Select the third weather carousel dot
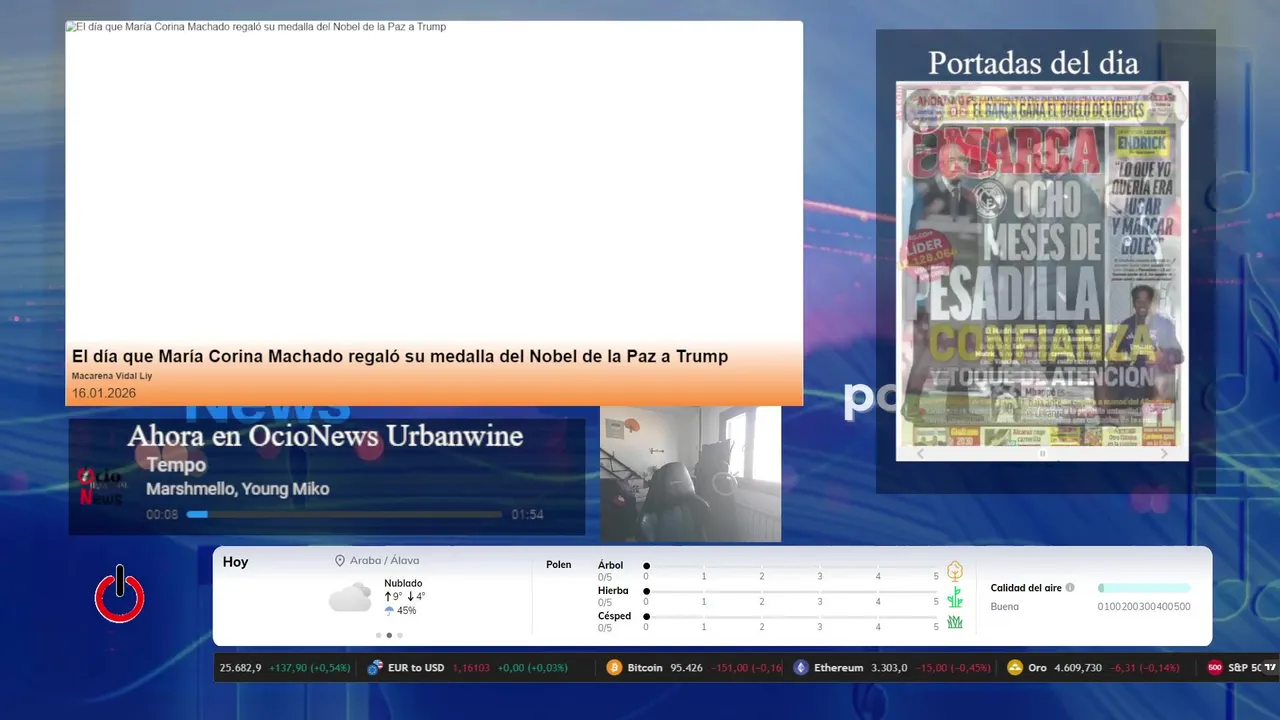 400,635
